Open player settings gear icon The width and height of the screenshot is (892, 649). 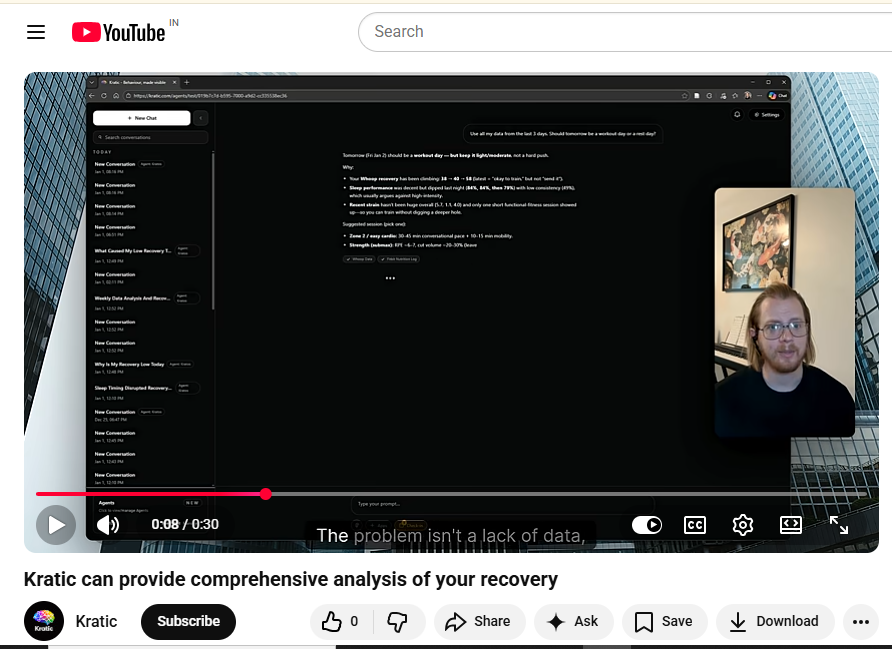click(742, 524)
